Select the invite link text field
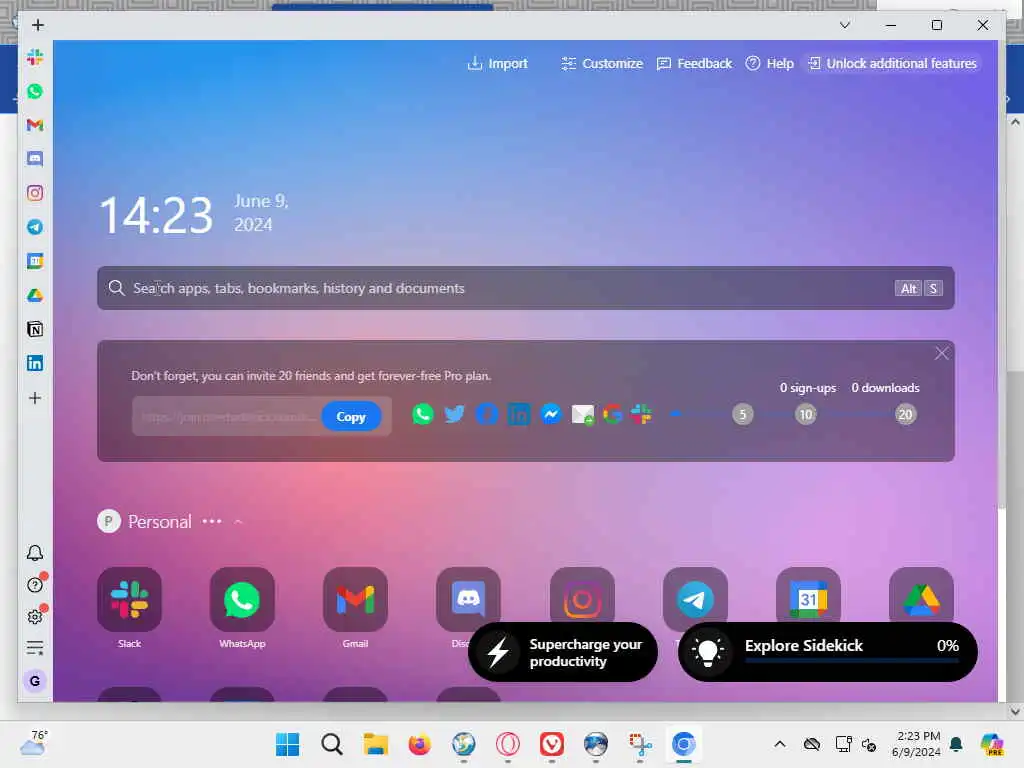 [x=226, y=417]
